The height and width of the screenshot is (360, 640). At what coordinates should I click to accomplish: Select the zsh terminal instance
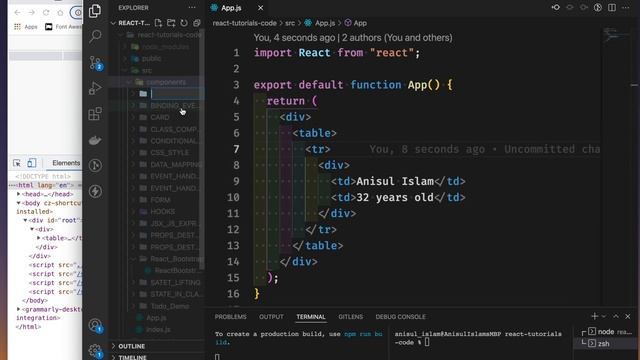pyautogui.click(x=607, y=343)
